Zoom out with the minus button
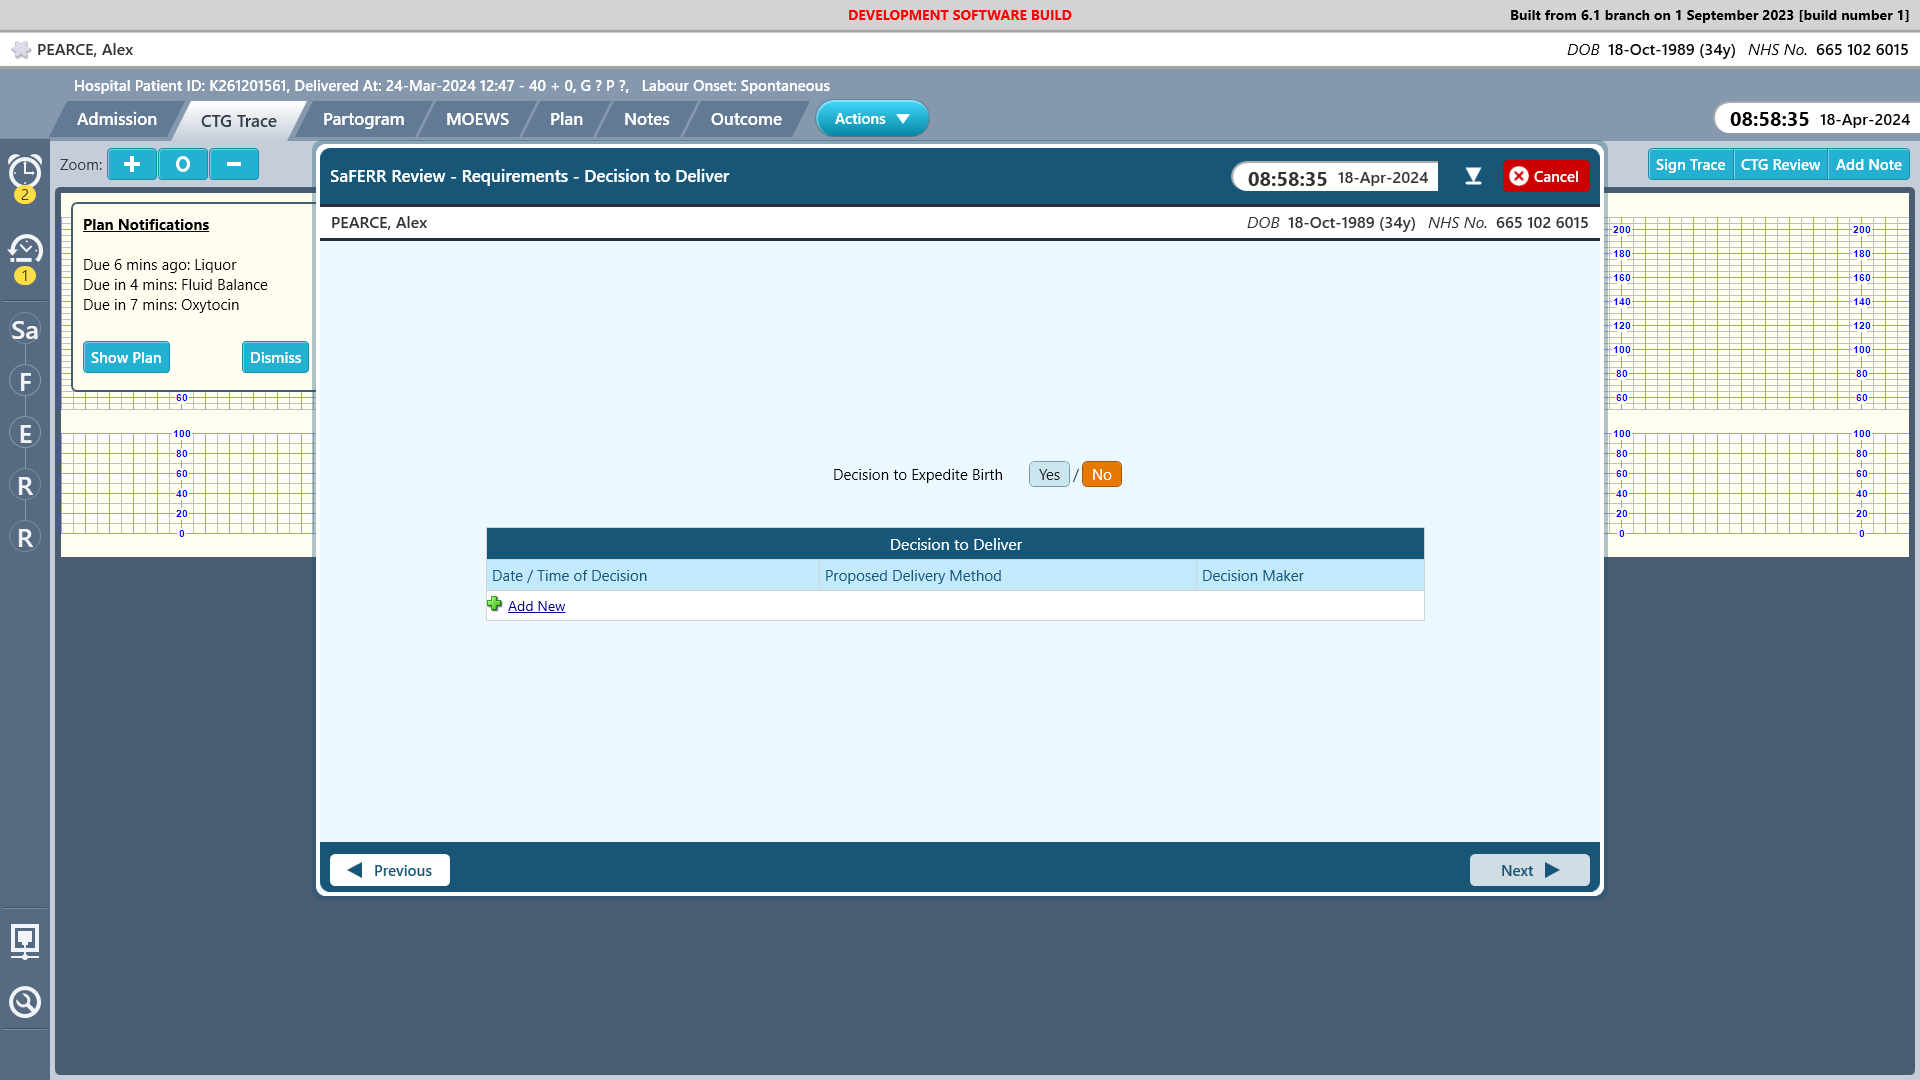Viewport: 1920px width, 1080px height. click(234, 164)
